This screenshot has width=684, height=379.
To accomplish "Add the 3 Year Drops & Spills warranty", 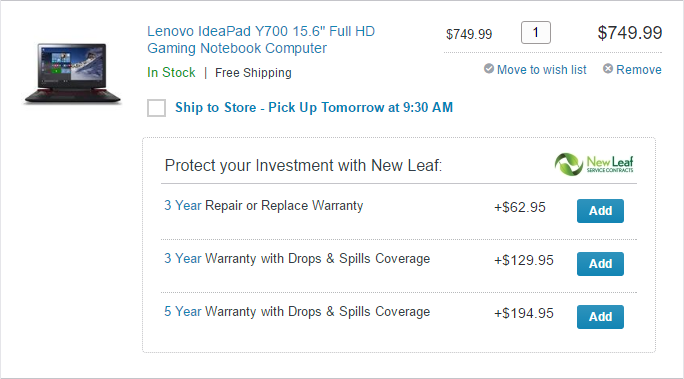I will tap(600, 264).
